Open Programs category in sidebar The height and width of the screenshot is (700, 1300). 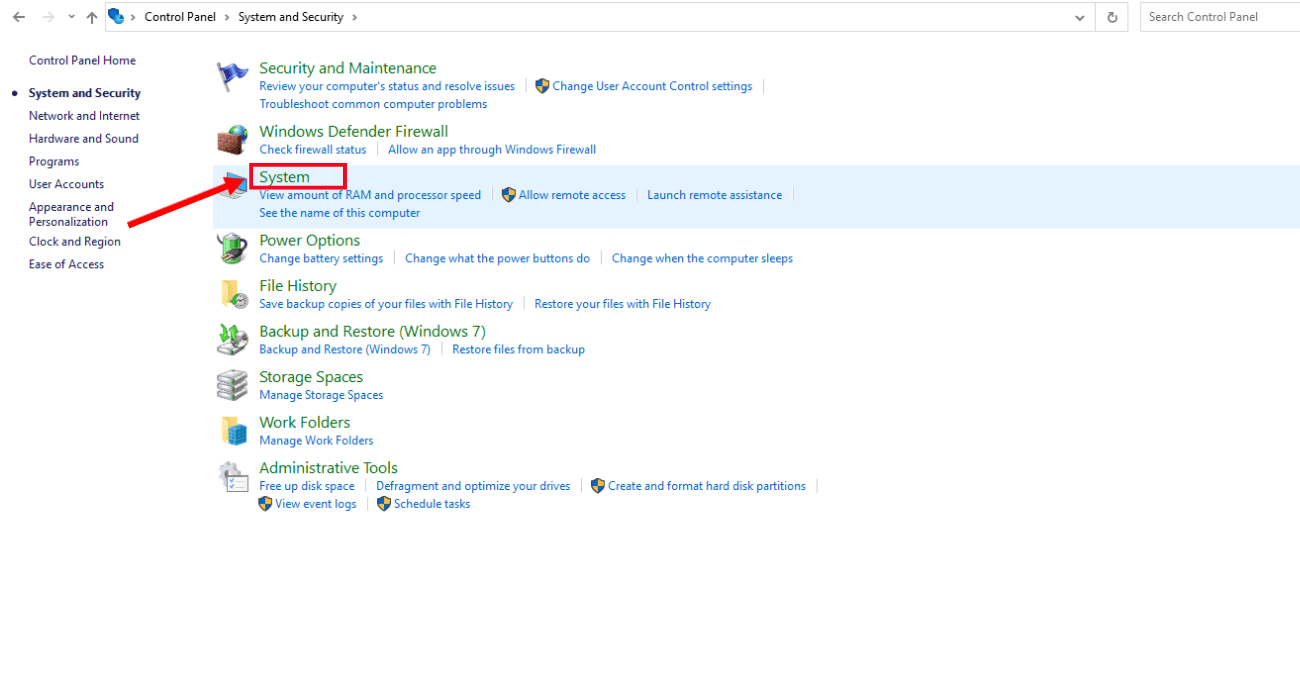54,162
